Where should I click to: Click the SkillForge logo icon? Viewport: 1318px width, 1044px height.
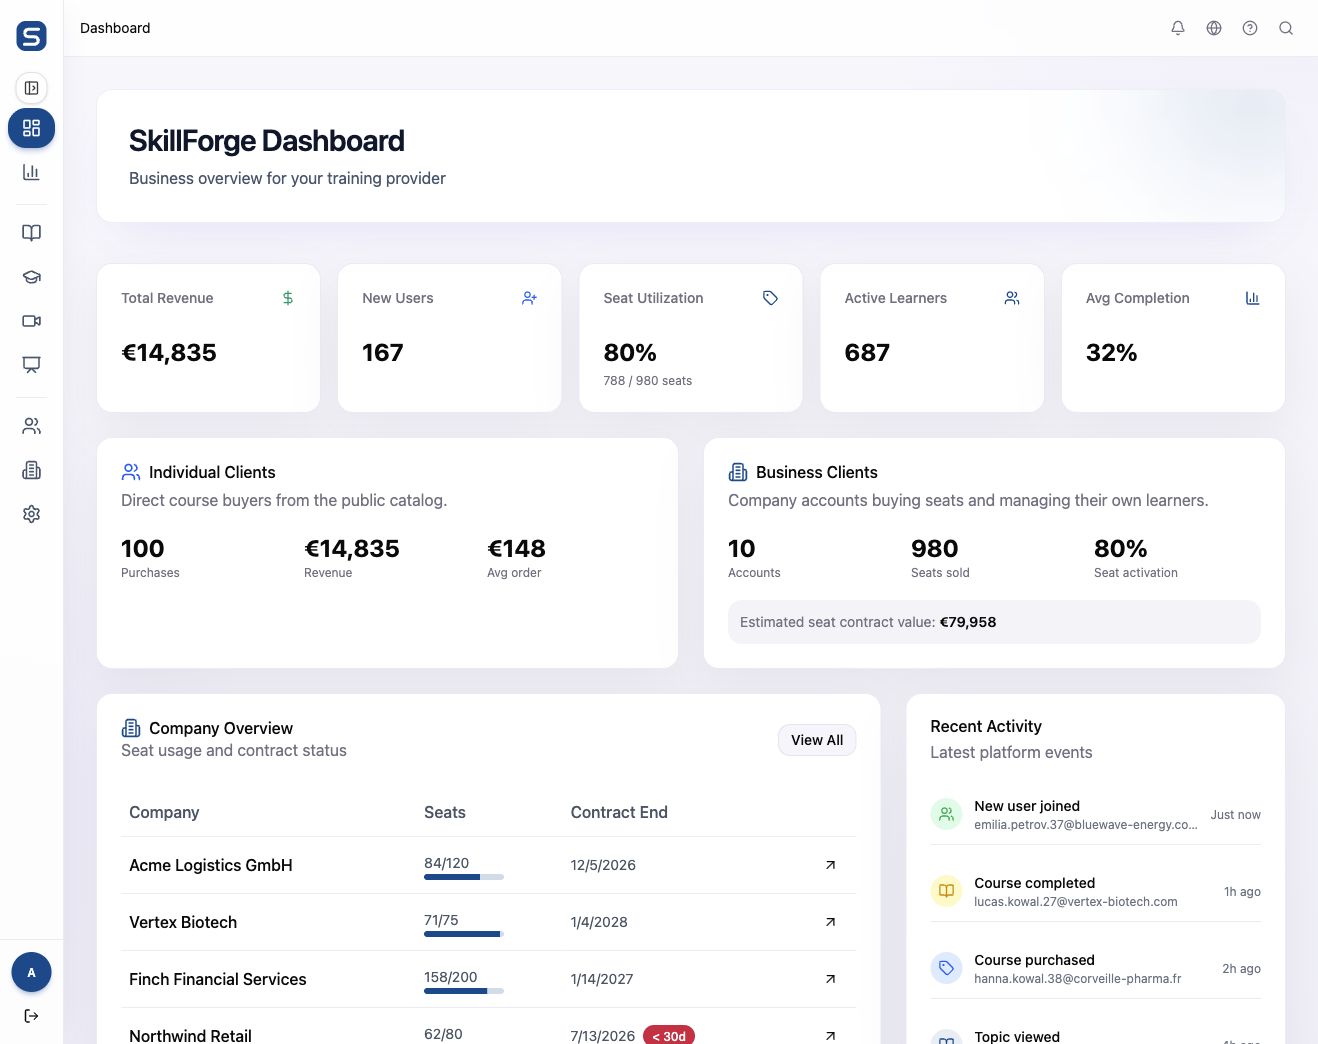point(32,36)
